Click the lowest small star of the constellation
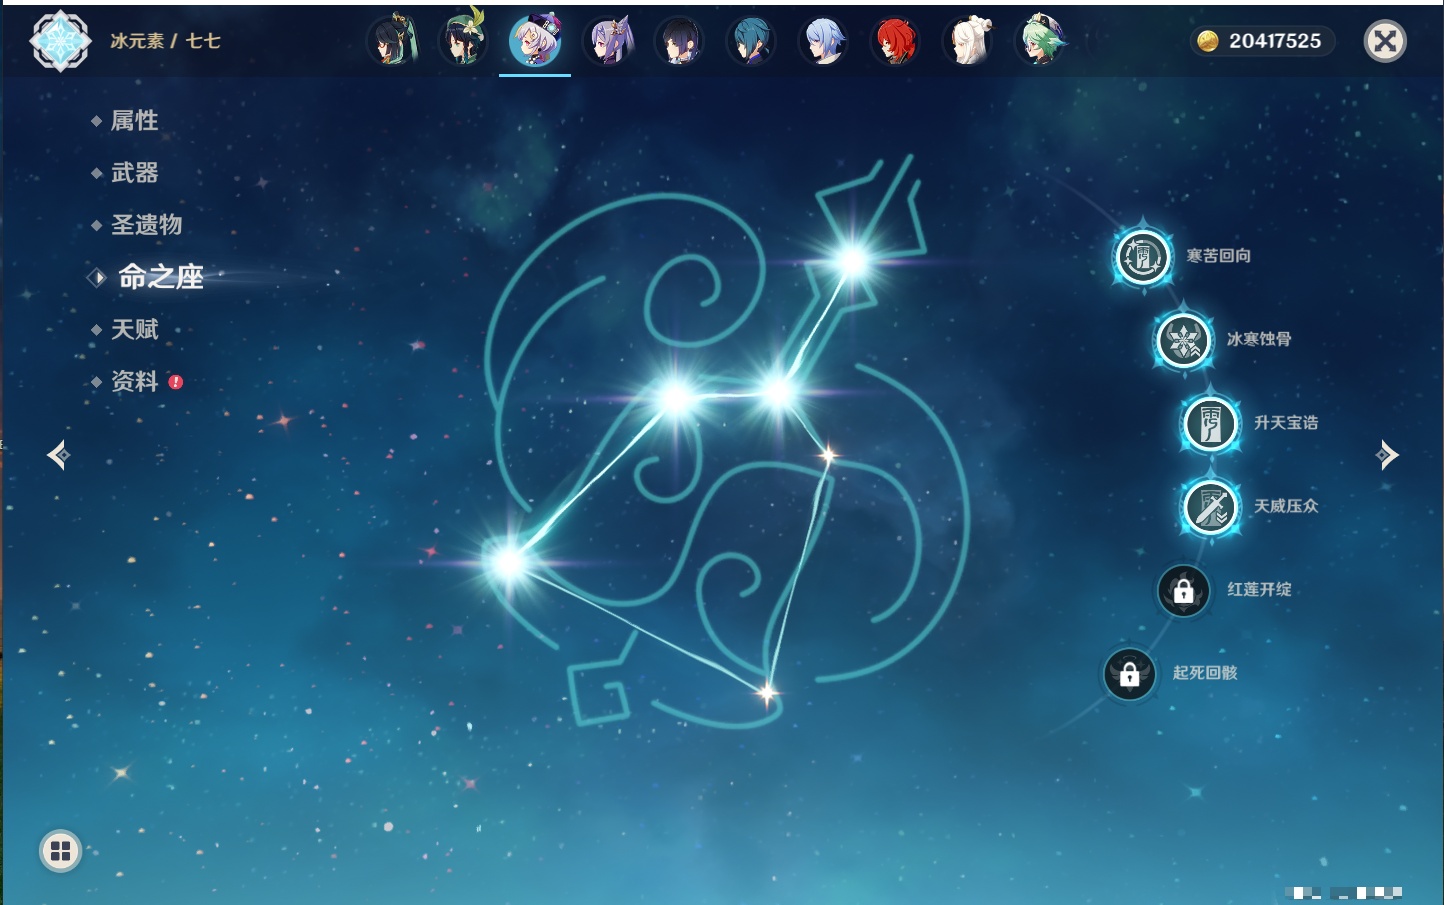Viewport: 1444px width, 905px height. [767, 692]
